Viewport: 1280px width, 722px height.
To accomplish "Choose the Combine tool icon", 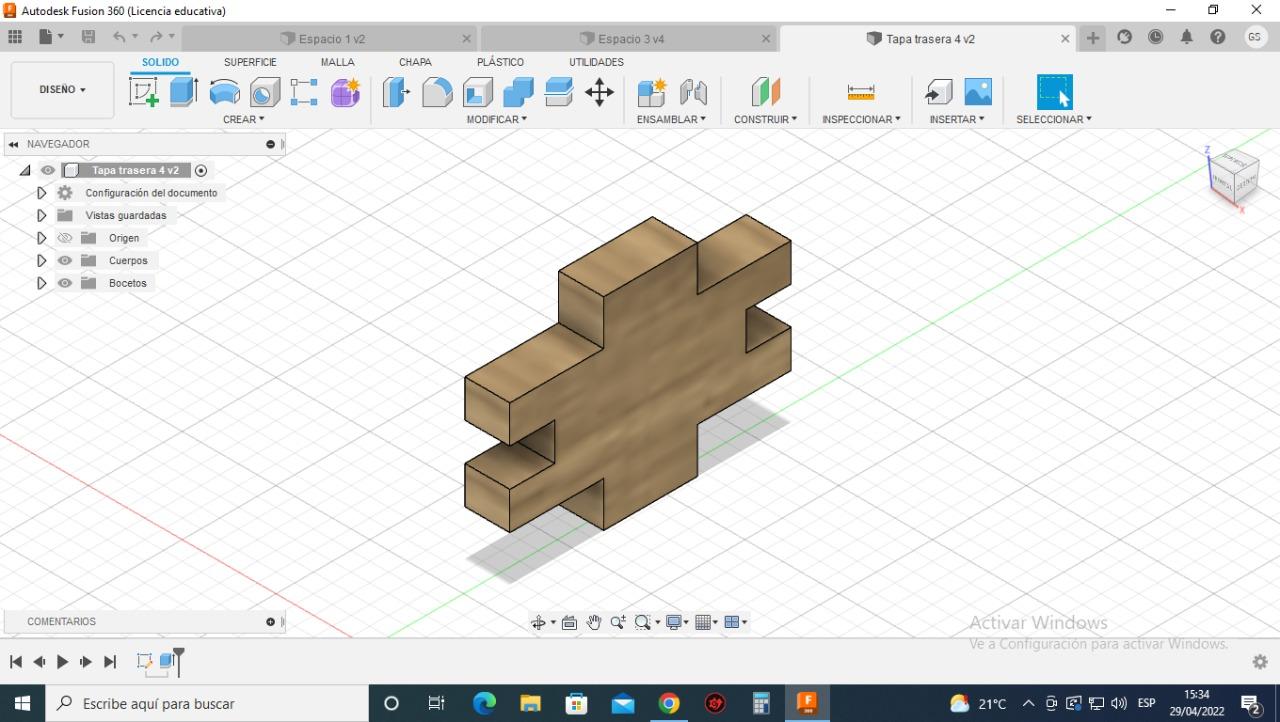I will click(x=518, y=92).
